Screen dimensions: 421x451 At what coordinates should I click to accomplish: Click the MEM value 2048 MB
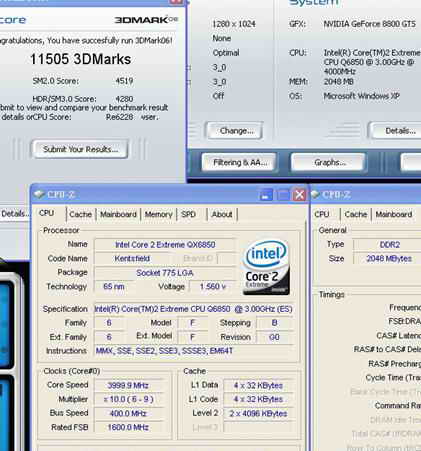click(x=339, y=82)
